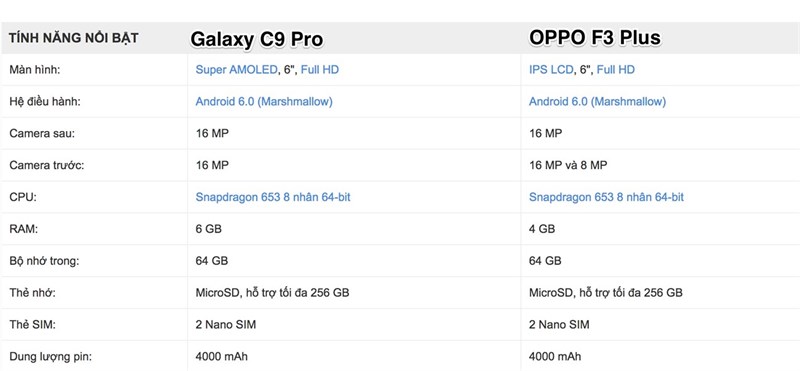Open Galaxy C9 Pro Snapdragon 653 CPU link
800x371 pixels.
point(273,197)
